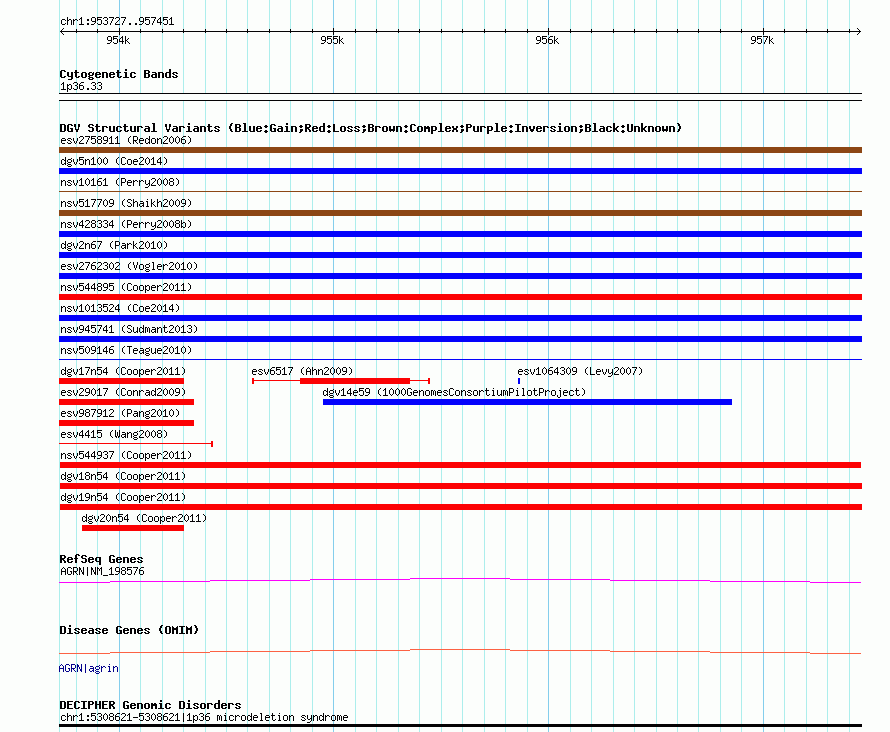Click the nsv509146 (Teague2010) thin blue line
890x732 pixels.
(460, 360)
